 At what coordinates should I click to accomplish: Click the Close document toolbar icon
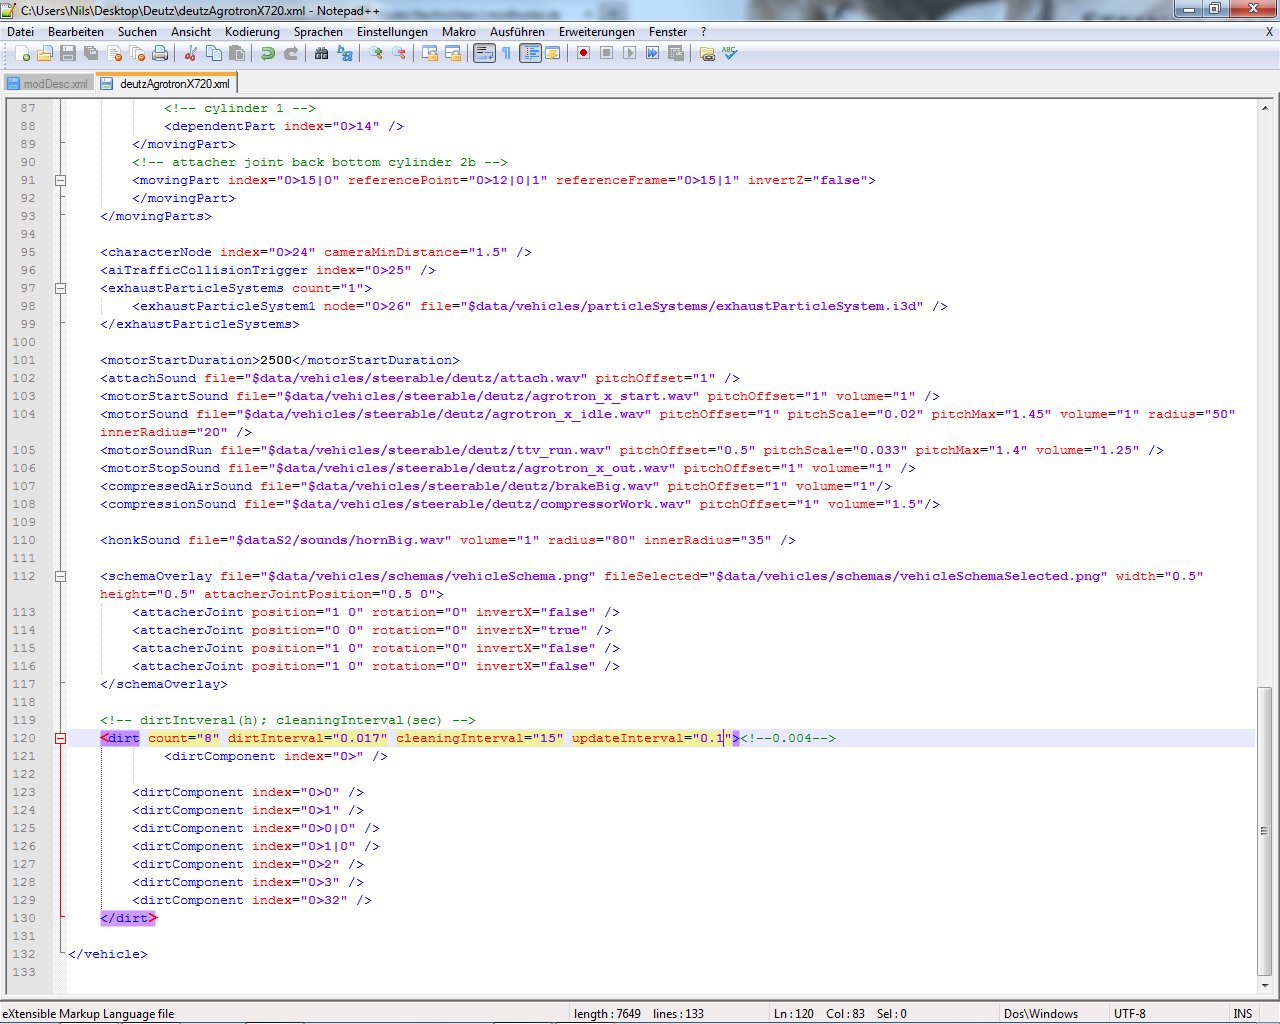[114, 53]
